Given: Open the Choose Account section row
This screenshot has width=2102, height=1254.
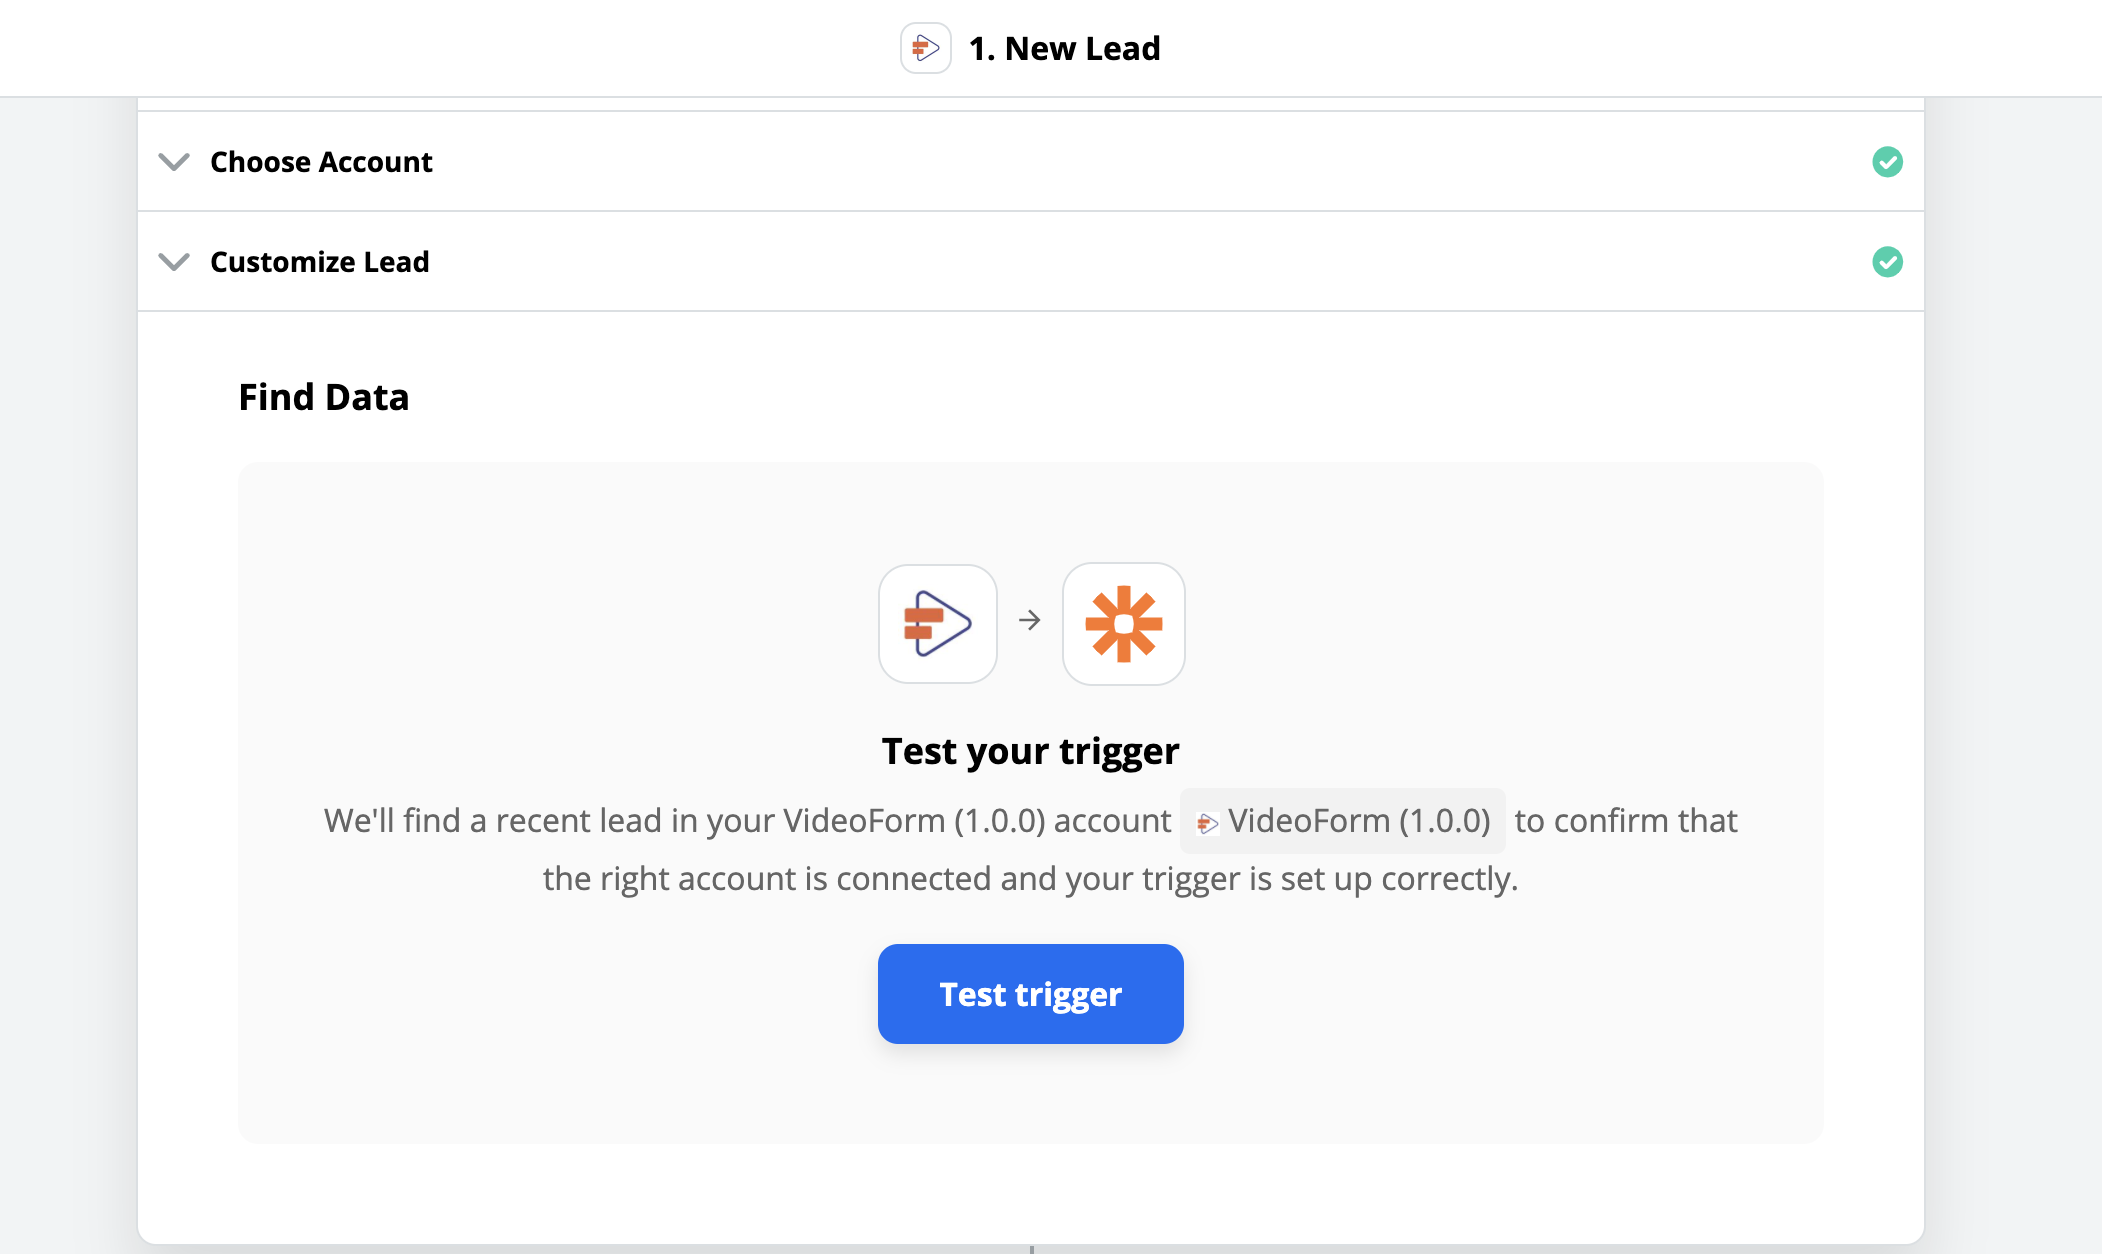Looking at the screenshot, I should [x=1030, y=161].
